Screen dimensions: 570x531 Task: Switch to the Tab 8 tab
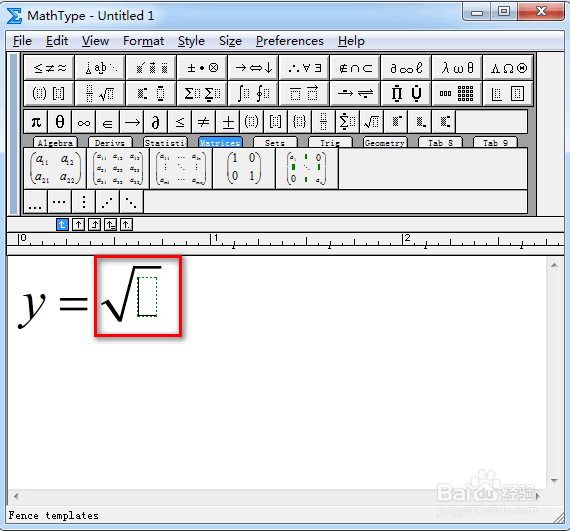tap(440, 142)
